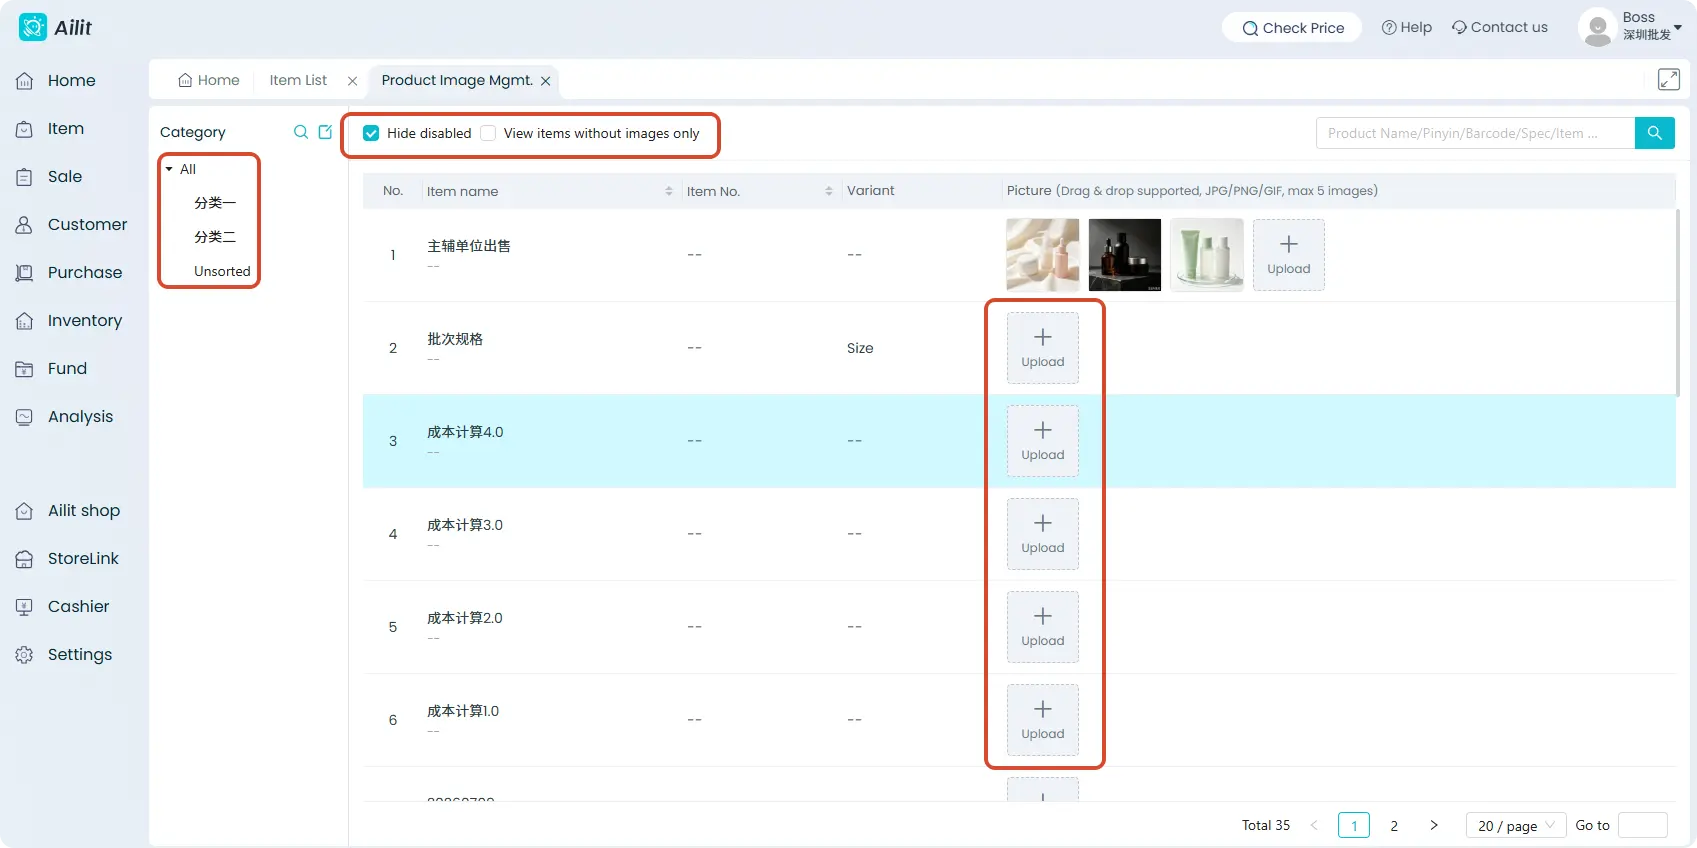The height and width of the screenshot is (848, 1697).
Task: Click the fullscreen expand icon
Action: tap(1668, 79)
